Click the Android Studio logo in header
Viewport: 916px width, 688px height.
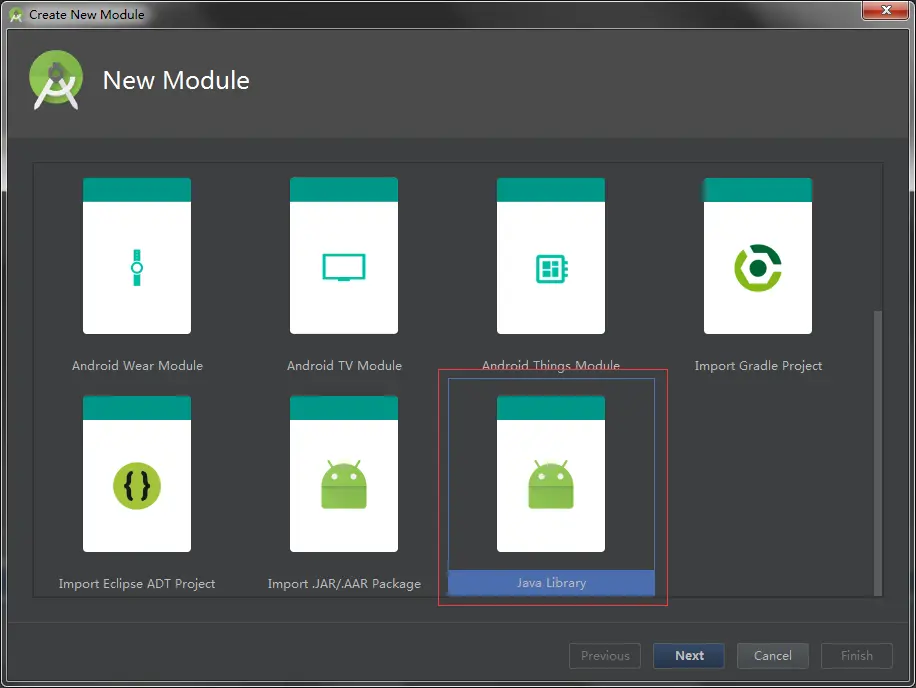(55, 80)
